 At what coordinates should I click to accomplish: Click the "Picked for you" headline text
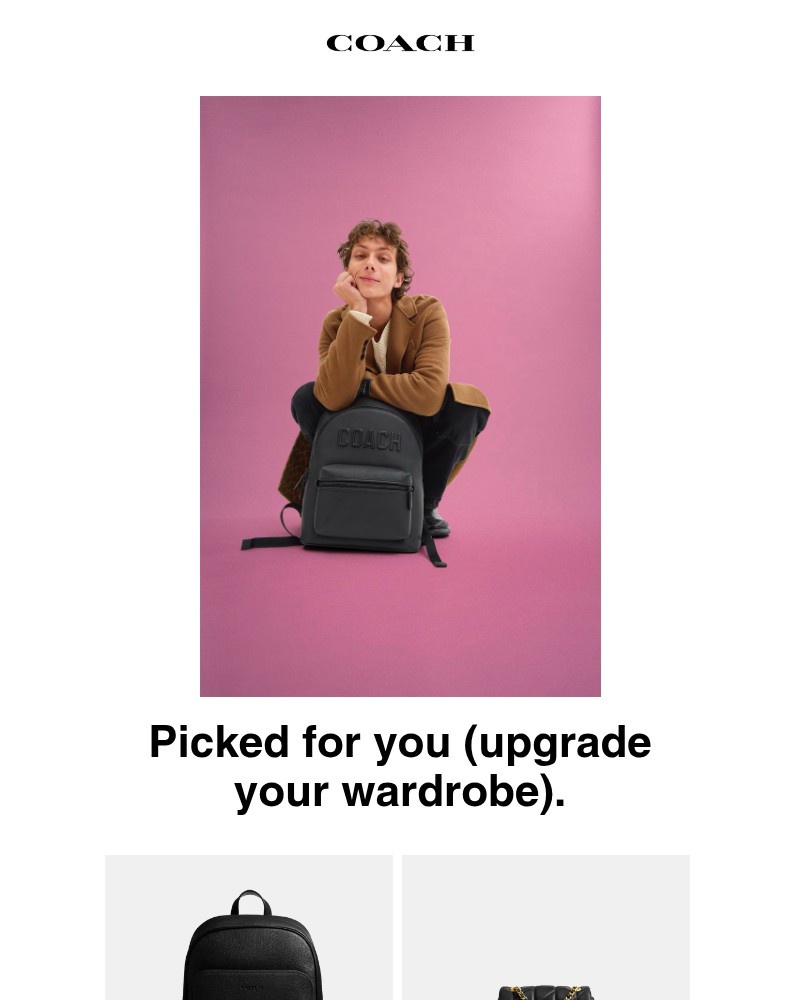coord(300,743)
